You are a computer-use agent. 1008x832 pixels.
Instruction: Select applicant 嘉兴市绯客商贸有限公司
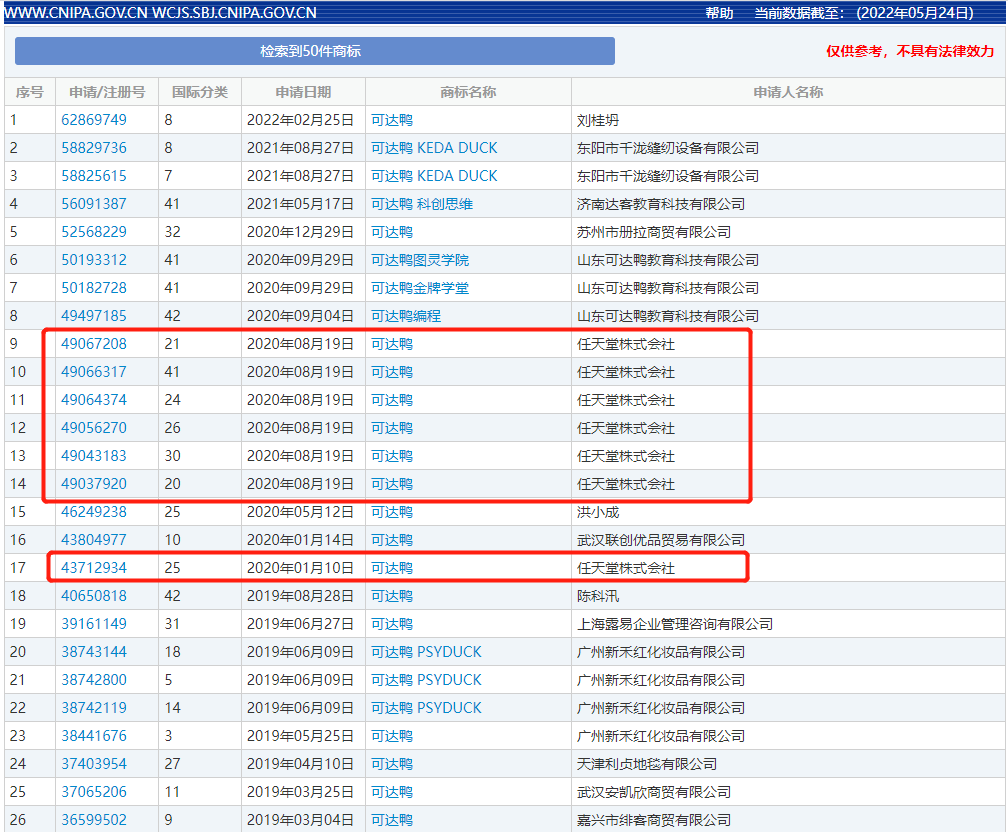pyautogui.click(x=654, y=820)
